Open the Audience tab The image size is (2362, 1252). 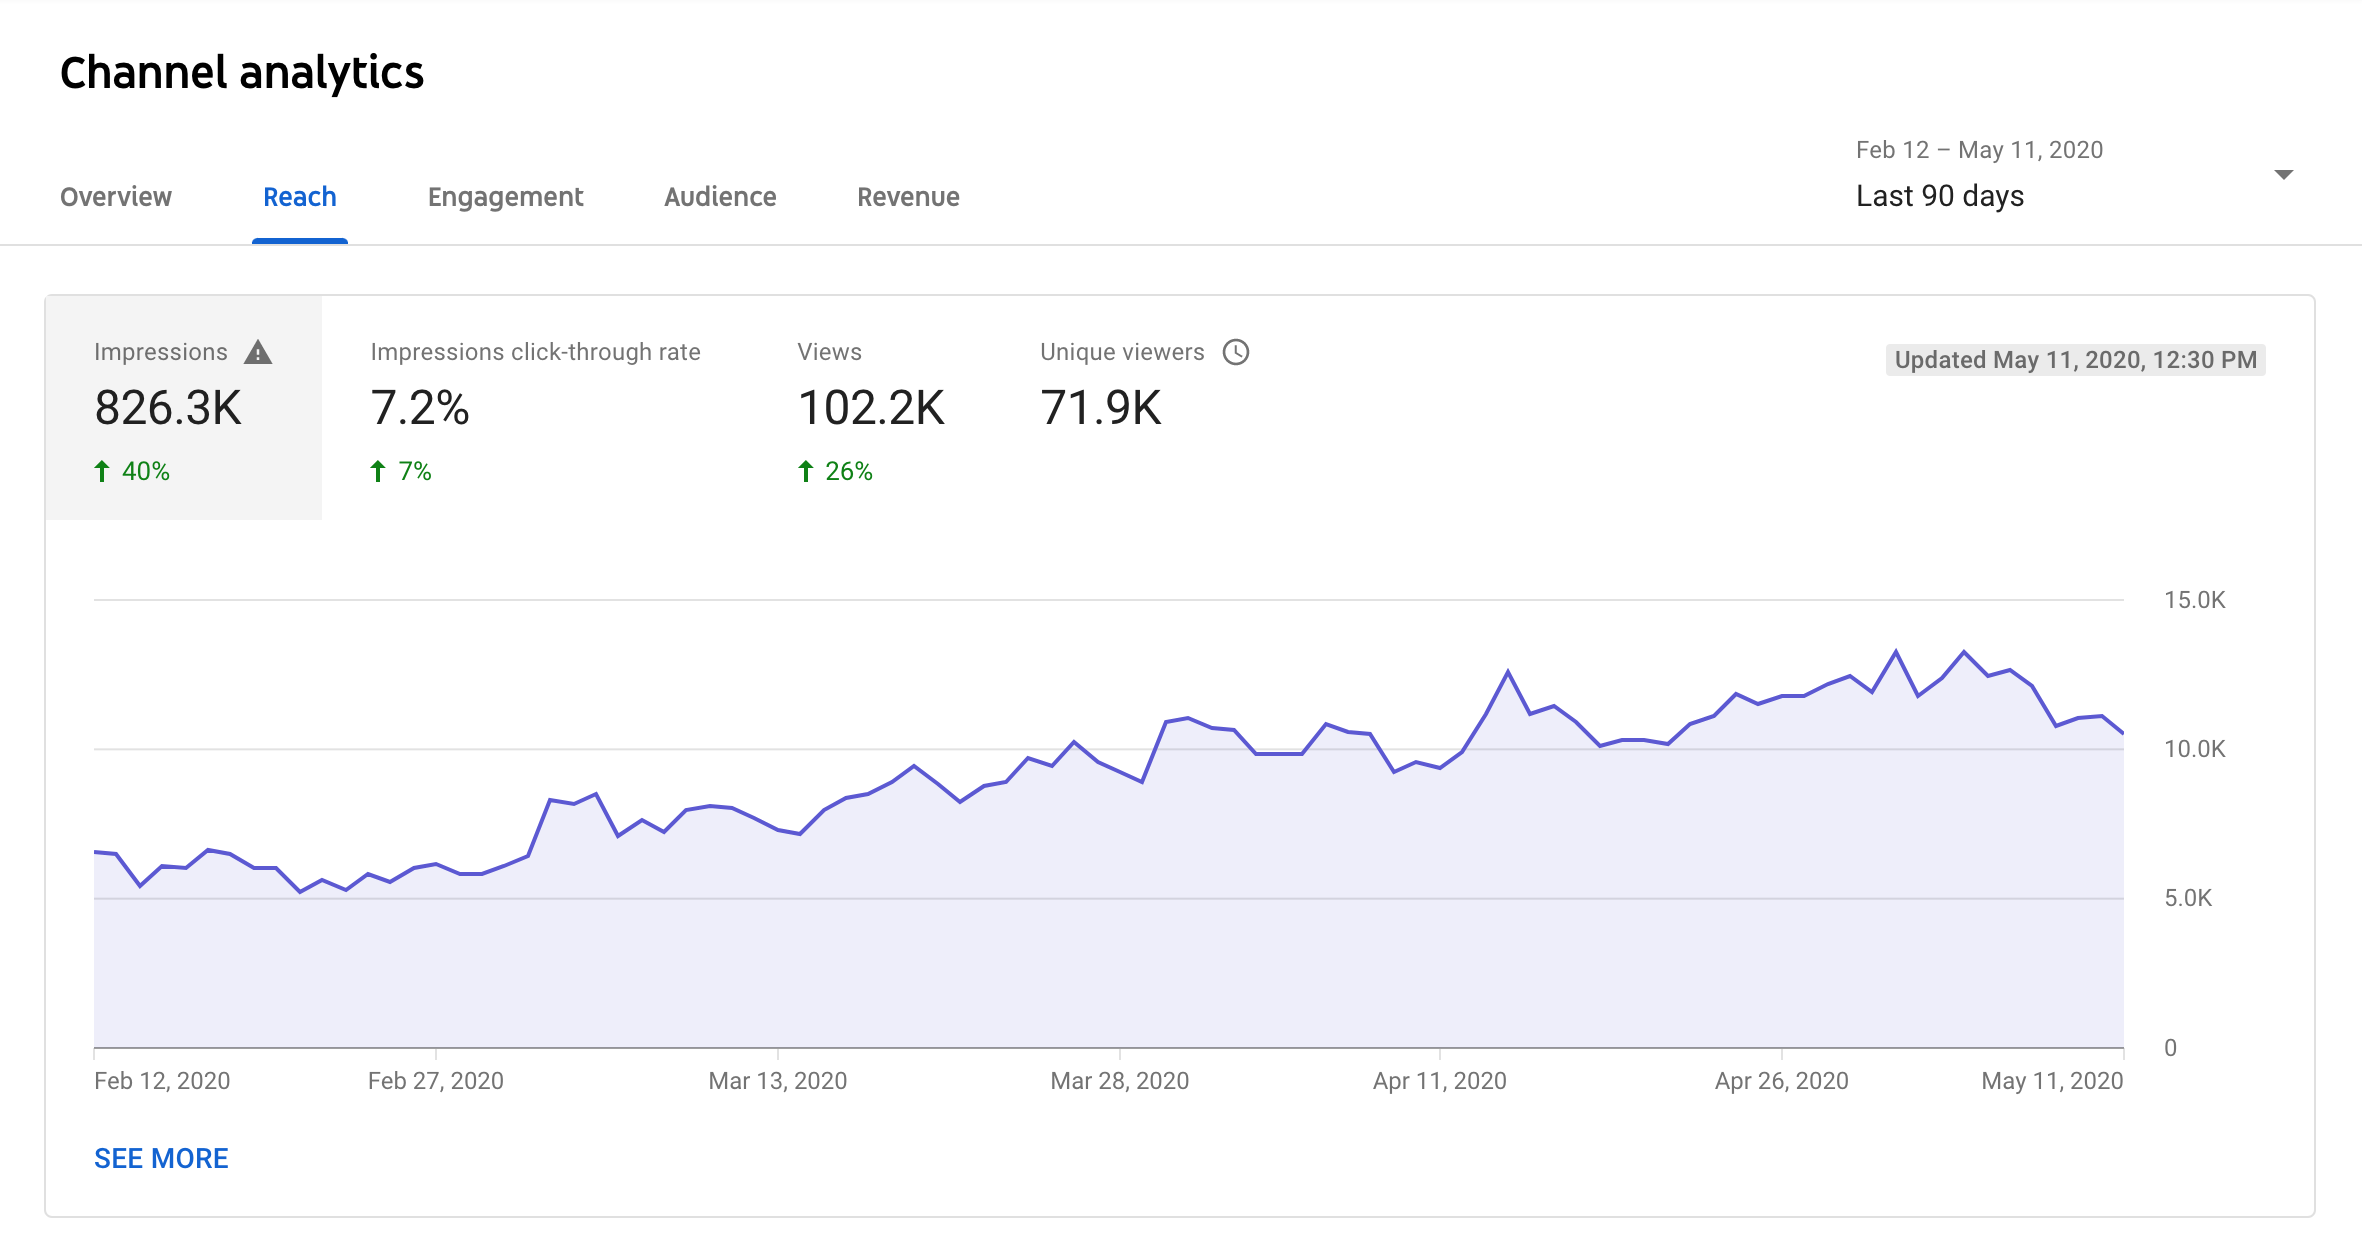point(720,197)
